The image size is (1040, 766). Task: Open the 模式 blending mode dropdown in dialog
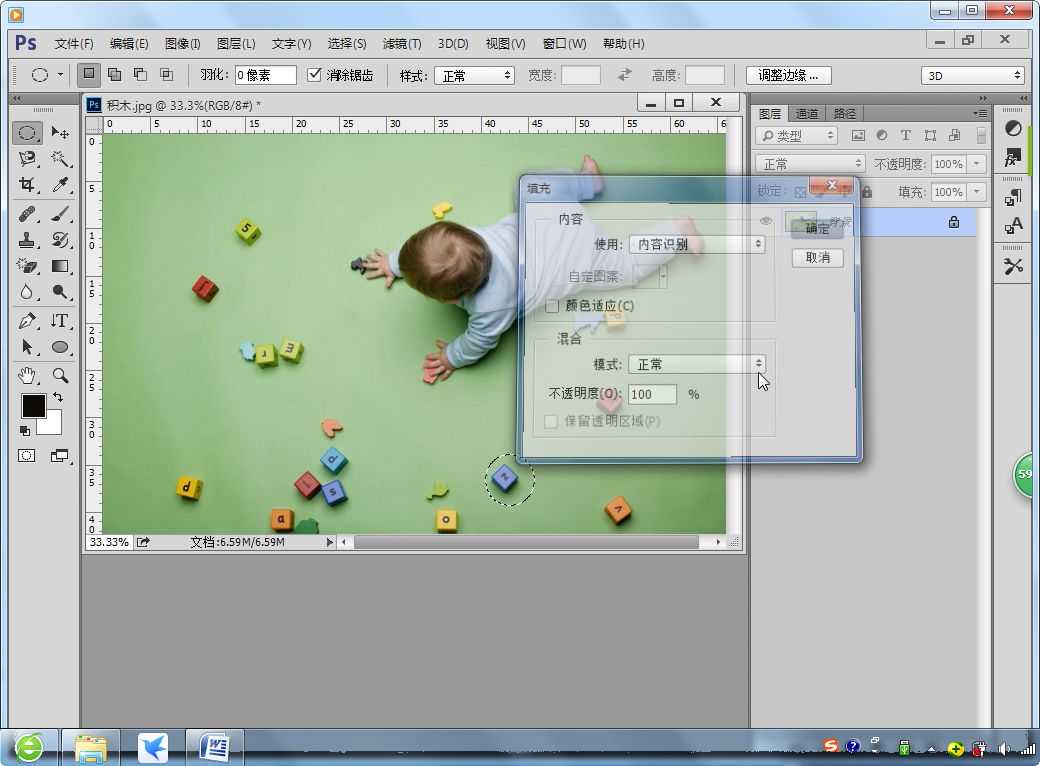click(x=696, y=364)
